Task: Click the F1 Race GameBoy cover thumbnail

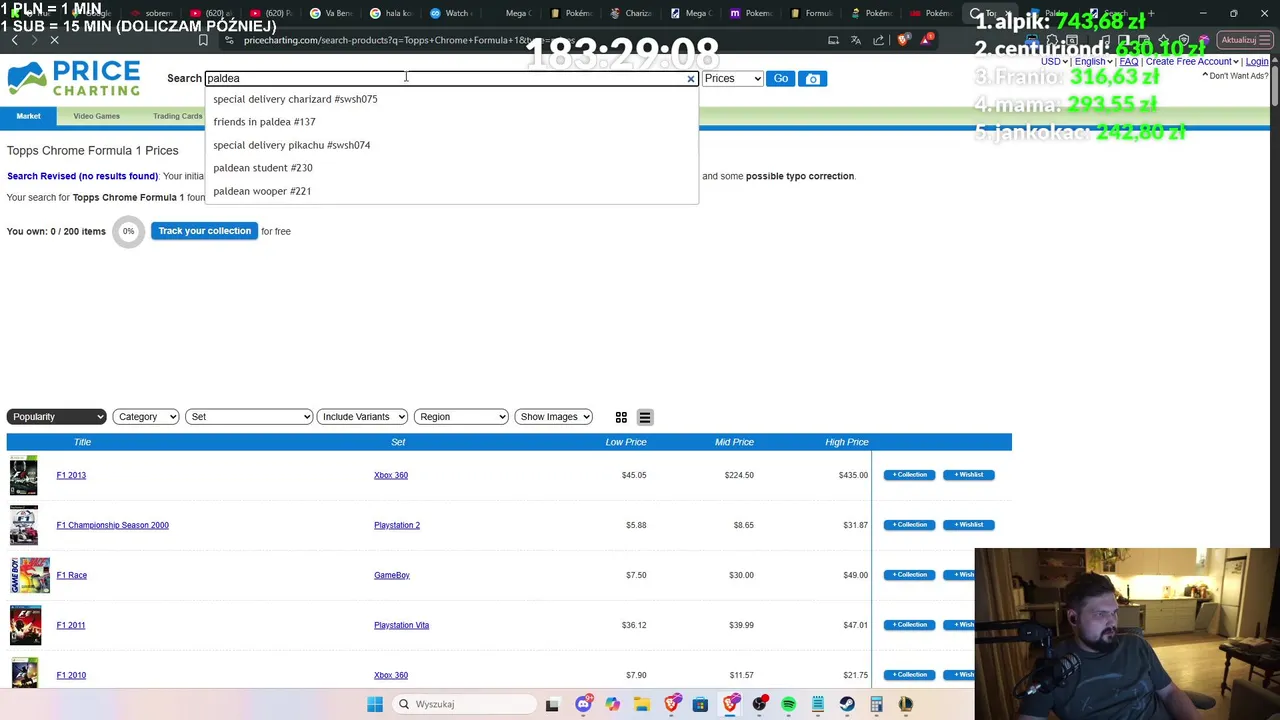Action: [x=30, y=575]
